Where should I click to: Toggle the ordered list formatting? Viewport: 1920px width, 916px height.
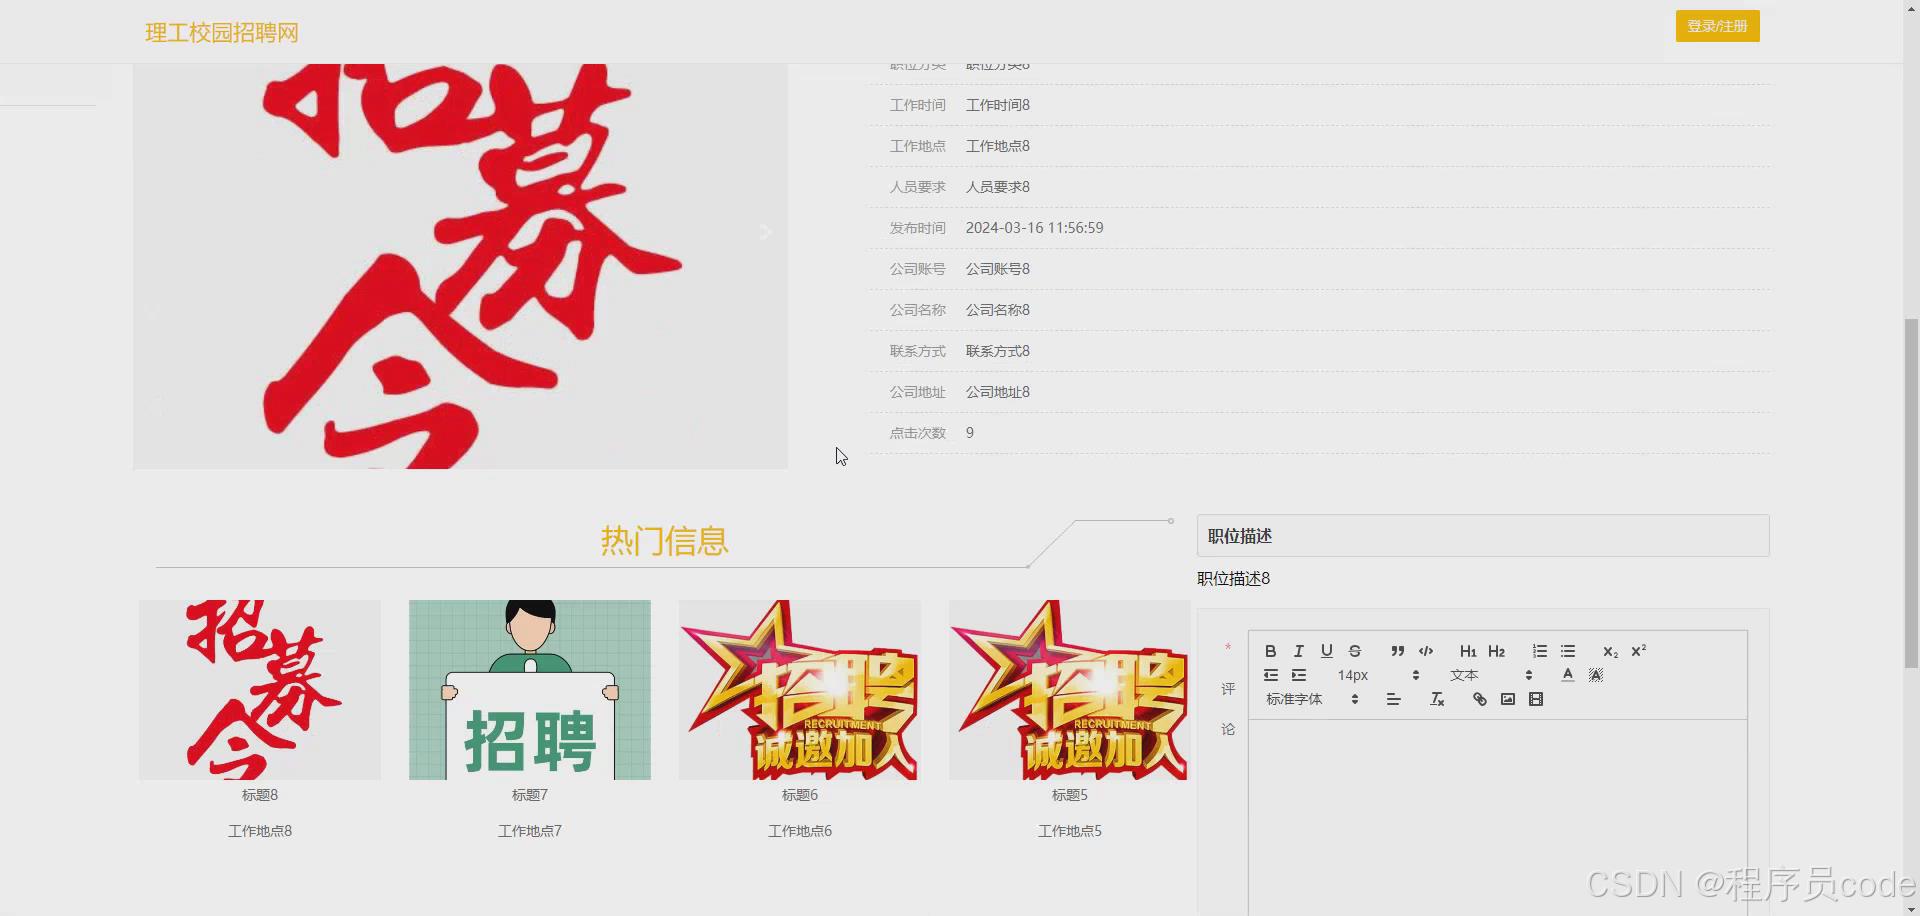click(x=1539, y=651)
